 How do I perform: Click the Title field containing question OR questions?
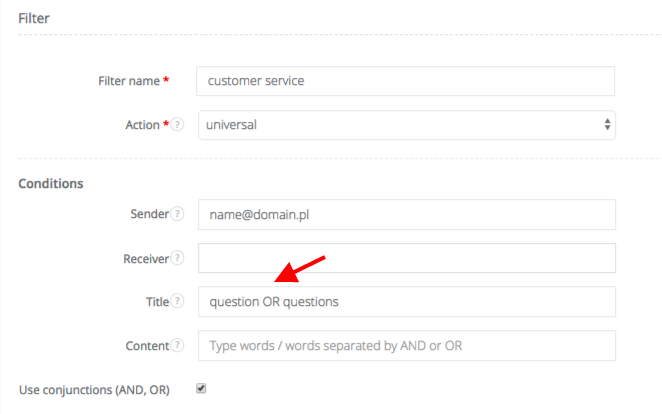coord(406,301)
